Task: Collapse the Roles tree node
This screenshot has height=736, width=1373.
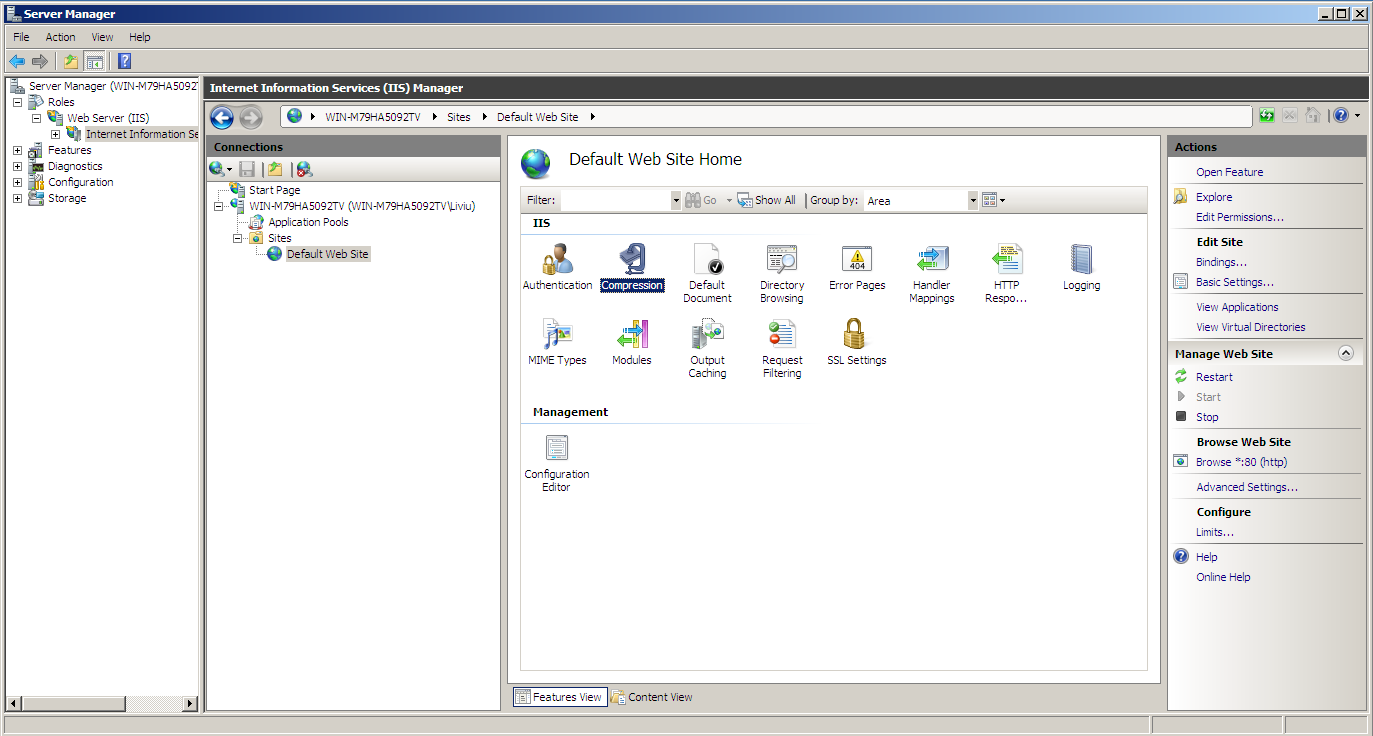Action: (17, 102)
